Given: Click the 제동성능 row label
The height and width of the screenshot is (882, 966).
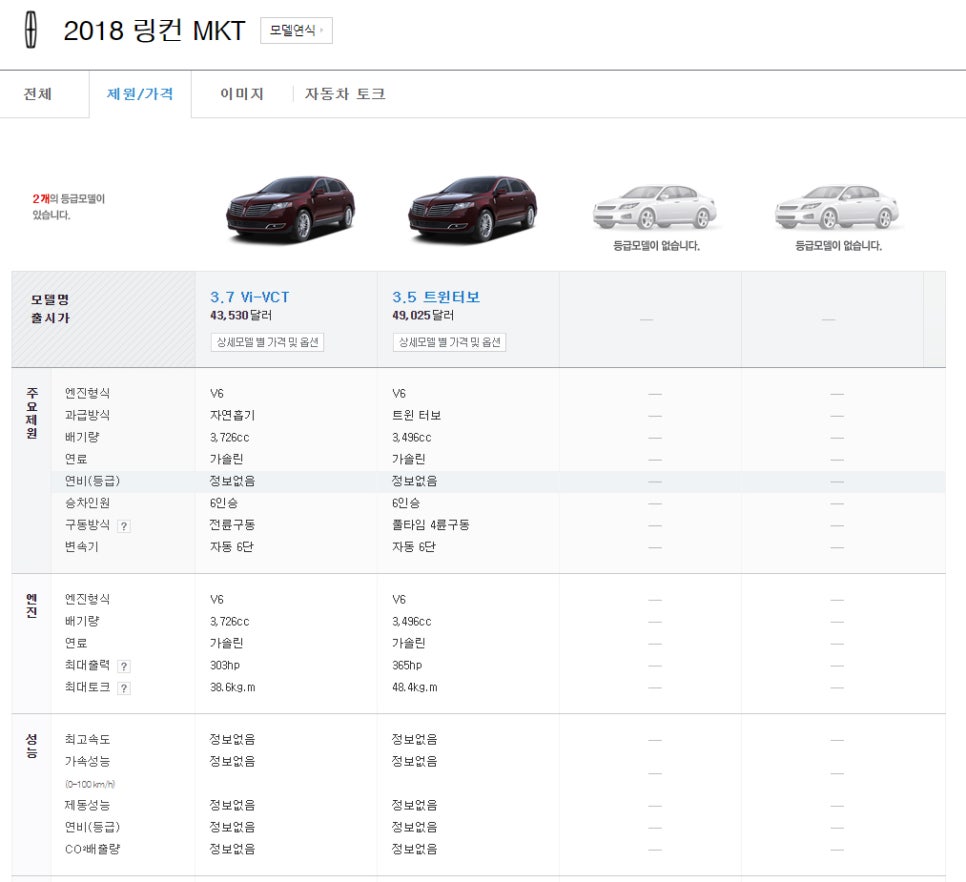Looking at the screenshot, I should tap(87, 805).
